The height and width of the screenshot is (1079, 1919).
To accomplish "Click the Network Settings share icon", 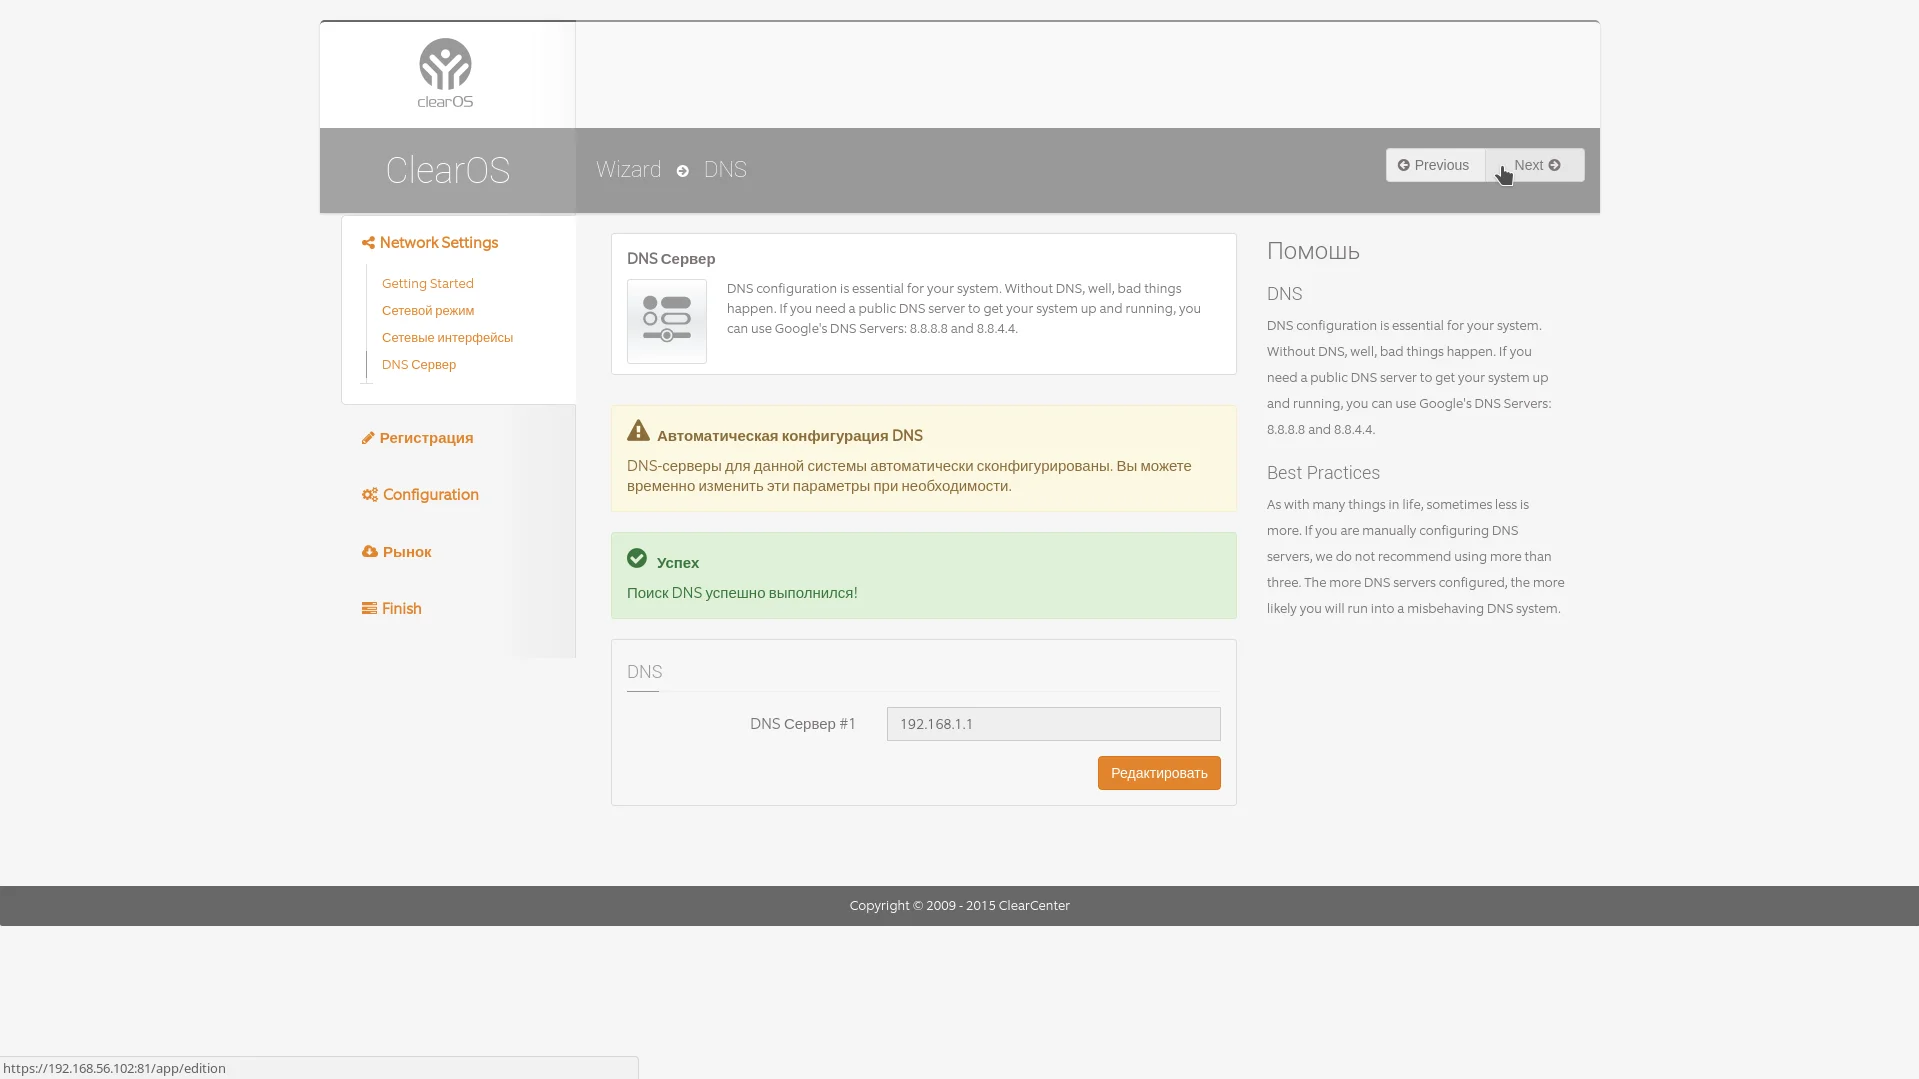I will (x=368, y=243).
